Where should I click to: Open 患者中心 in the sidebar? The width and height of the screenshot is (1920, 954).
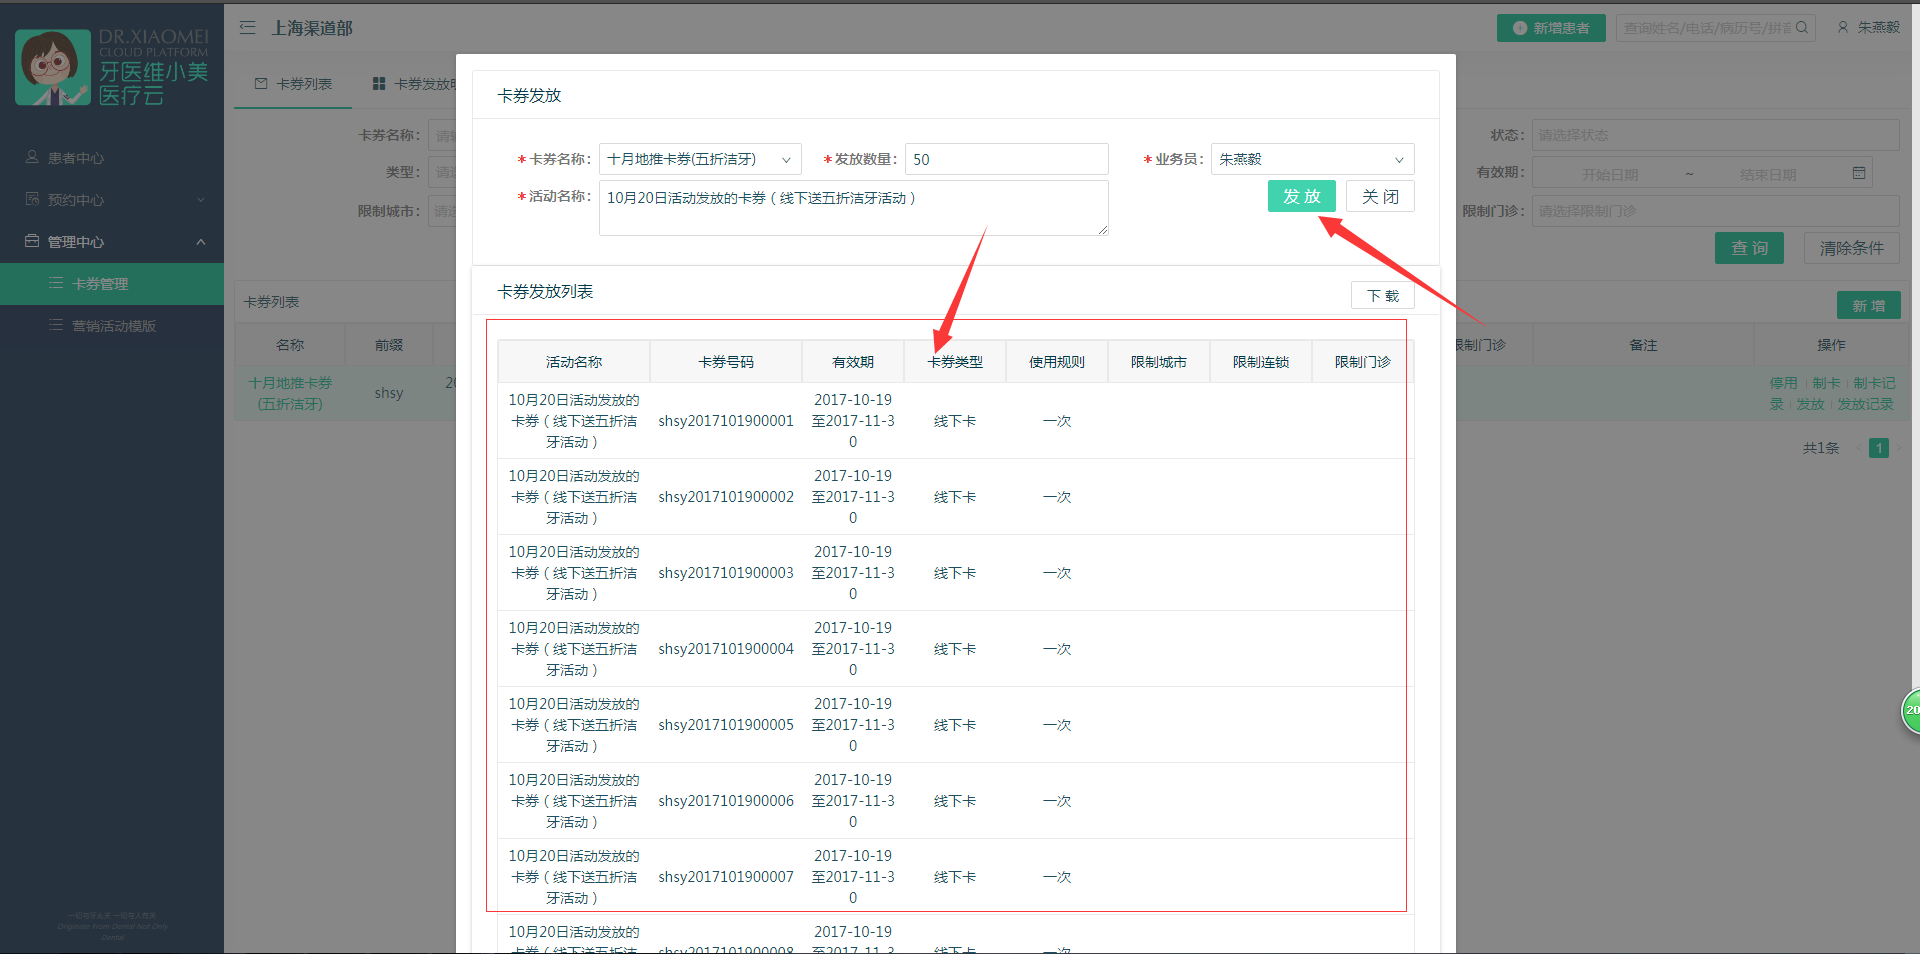[x=76, y=158]
